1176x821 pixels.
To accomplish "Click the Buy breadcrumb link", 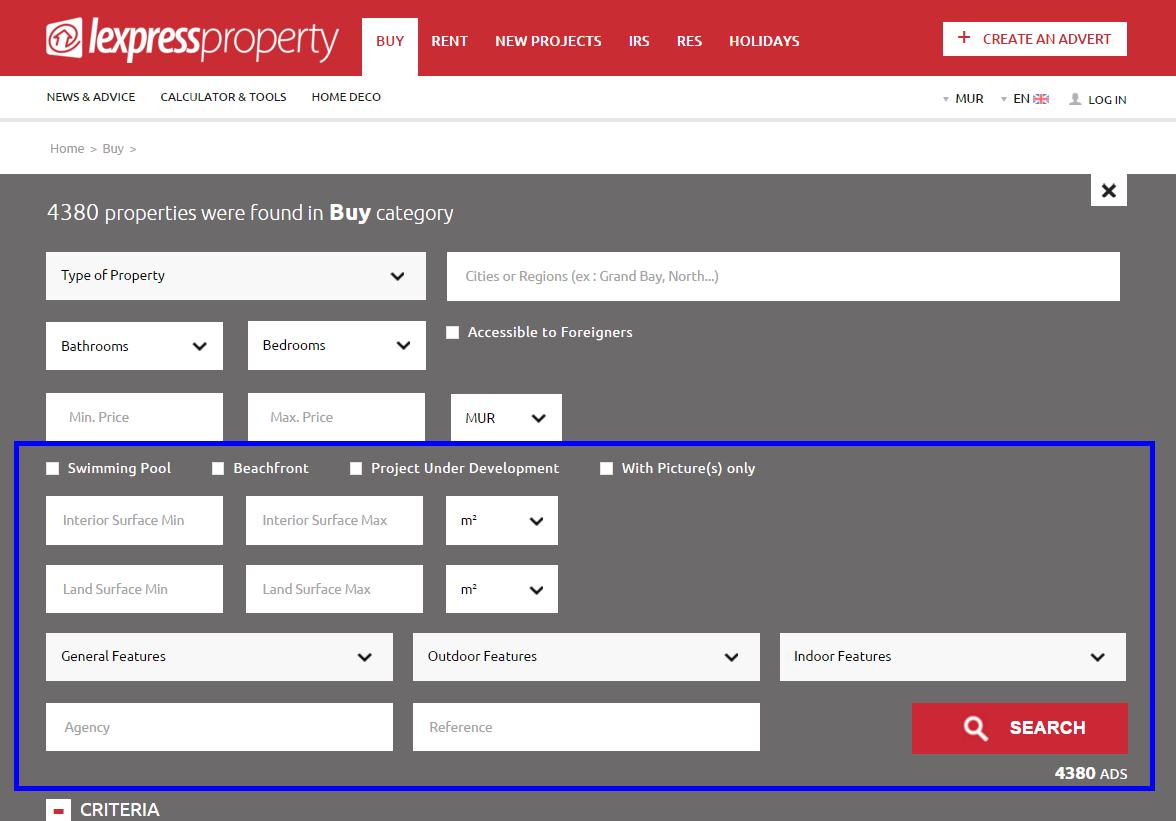I will click(112, 148).
